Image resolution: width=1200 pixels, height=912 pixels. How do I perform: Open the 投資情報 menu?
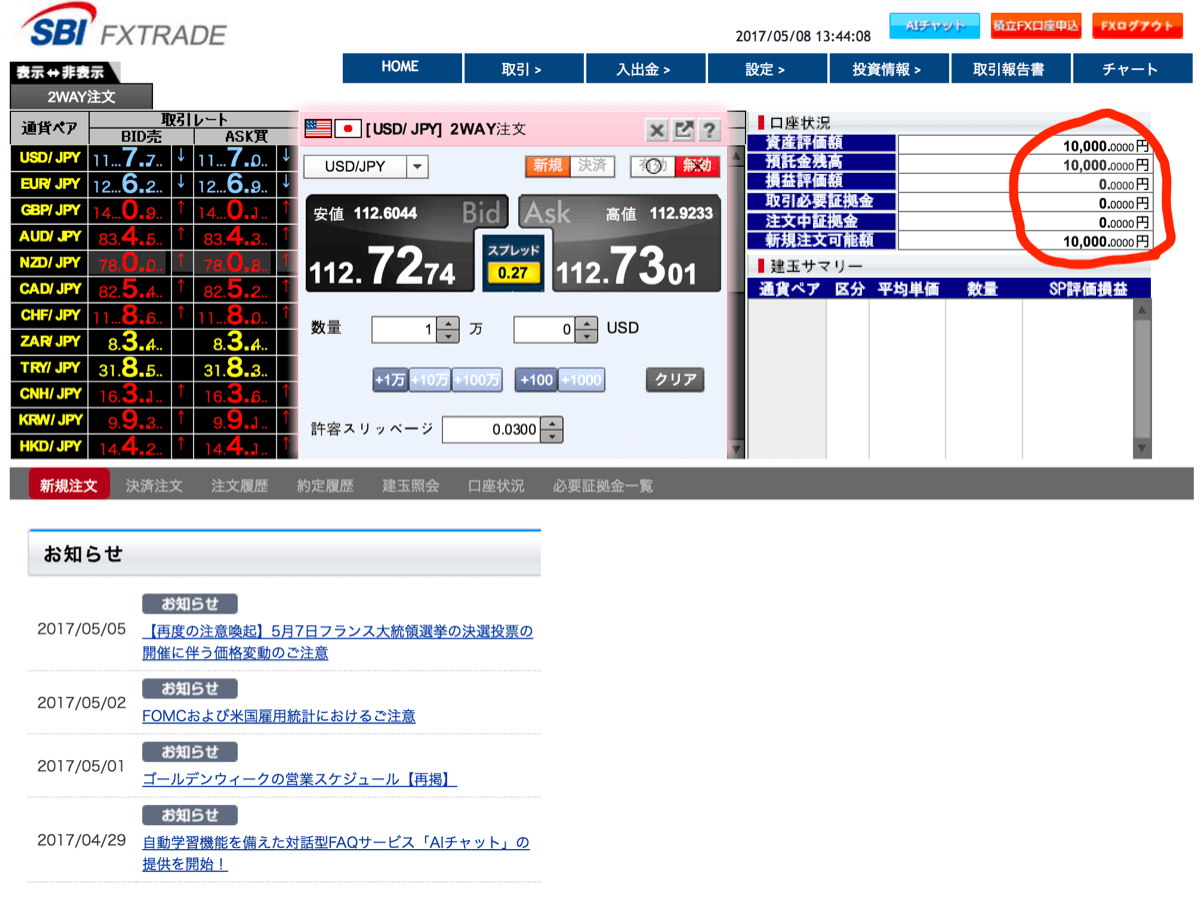(x=887, y=69)
